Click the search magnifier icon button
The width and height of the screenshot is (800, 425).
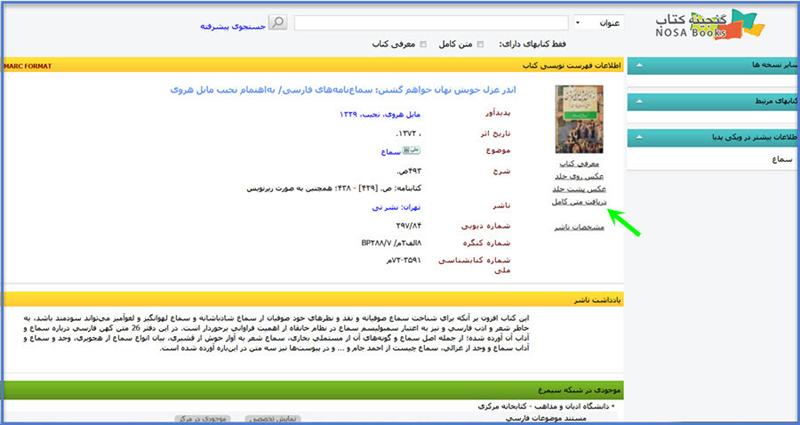[279, 22]
